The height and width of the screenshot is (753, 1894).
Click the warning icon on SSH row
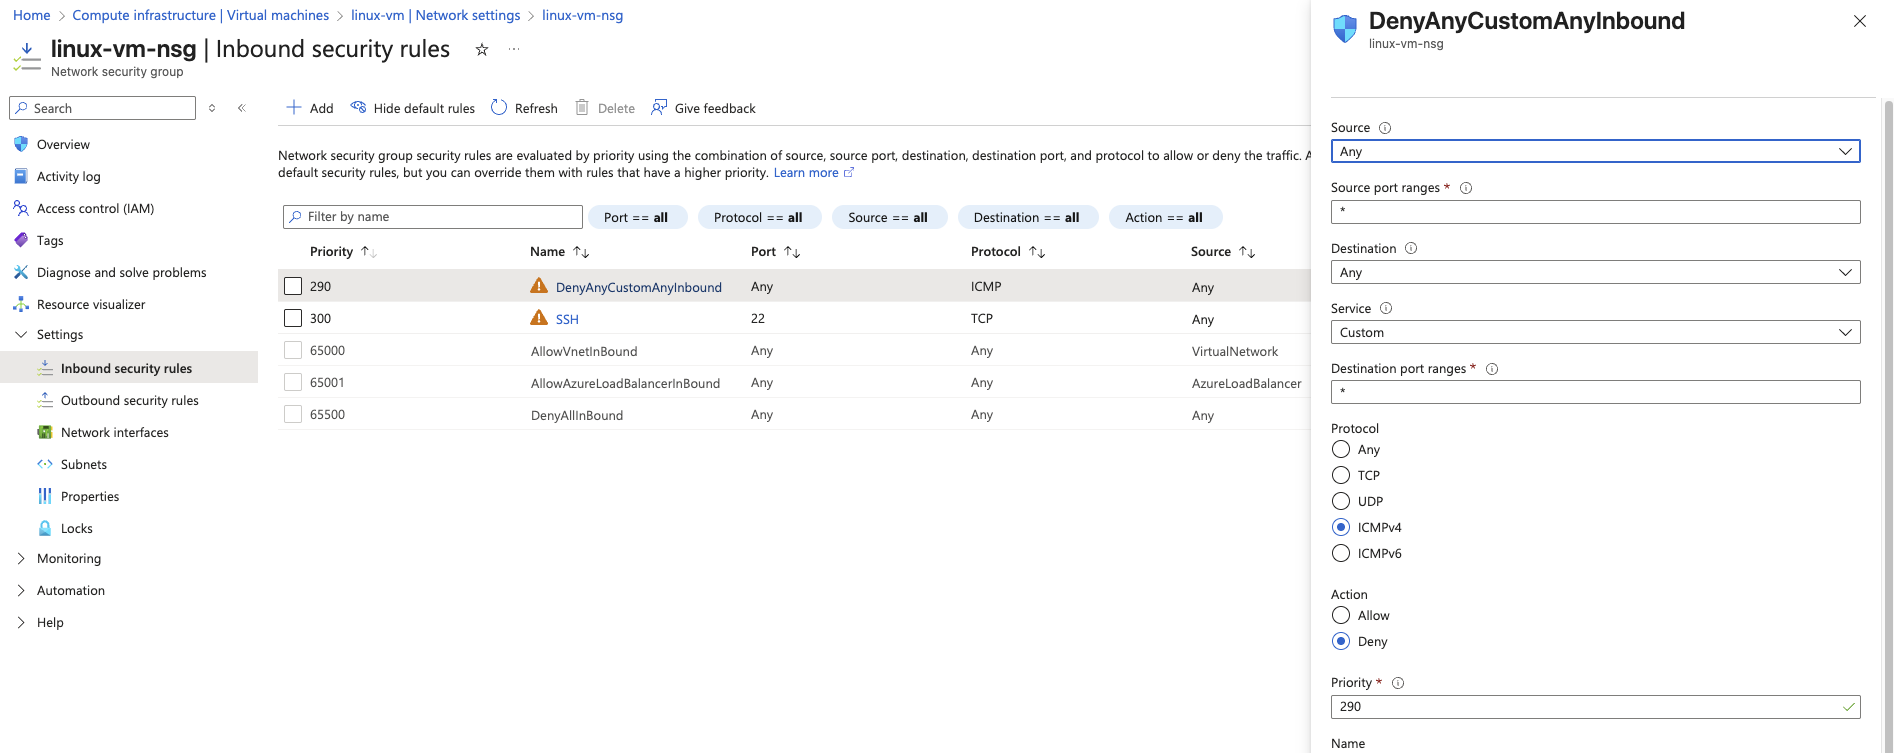[x=539, y=318]
